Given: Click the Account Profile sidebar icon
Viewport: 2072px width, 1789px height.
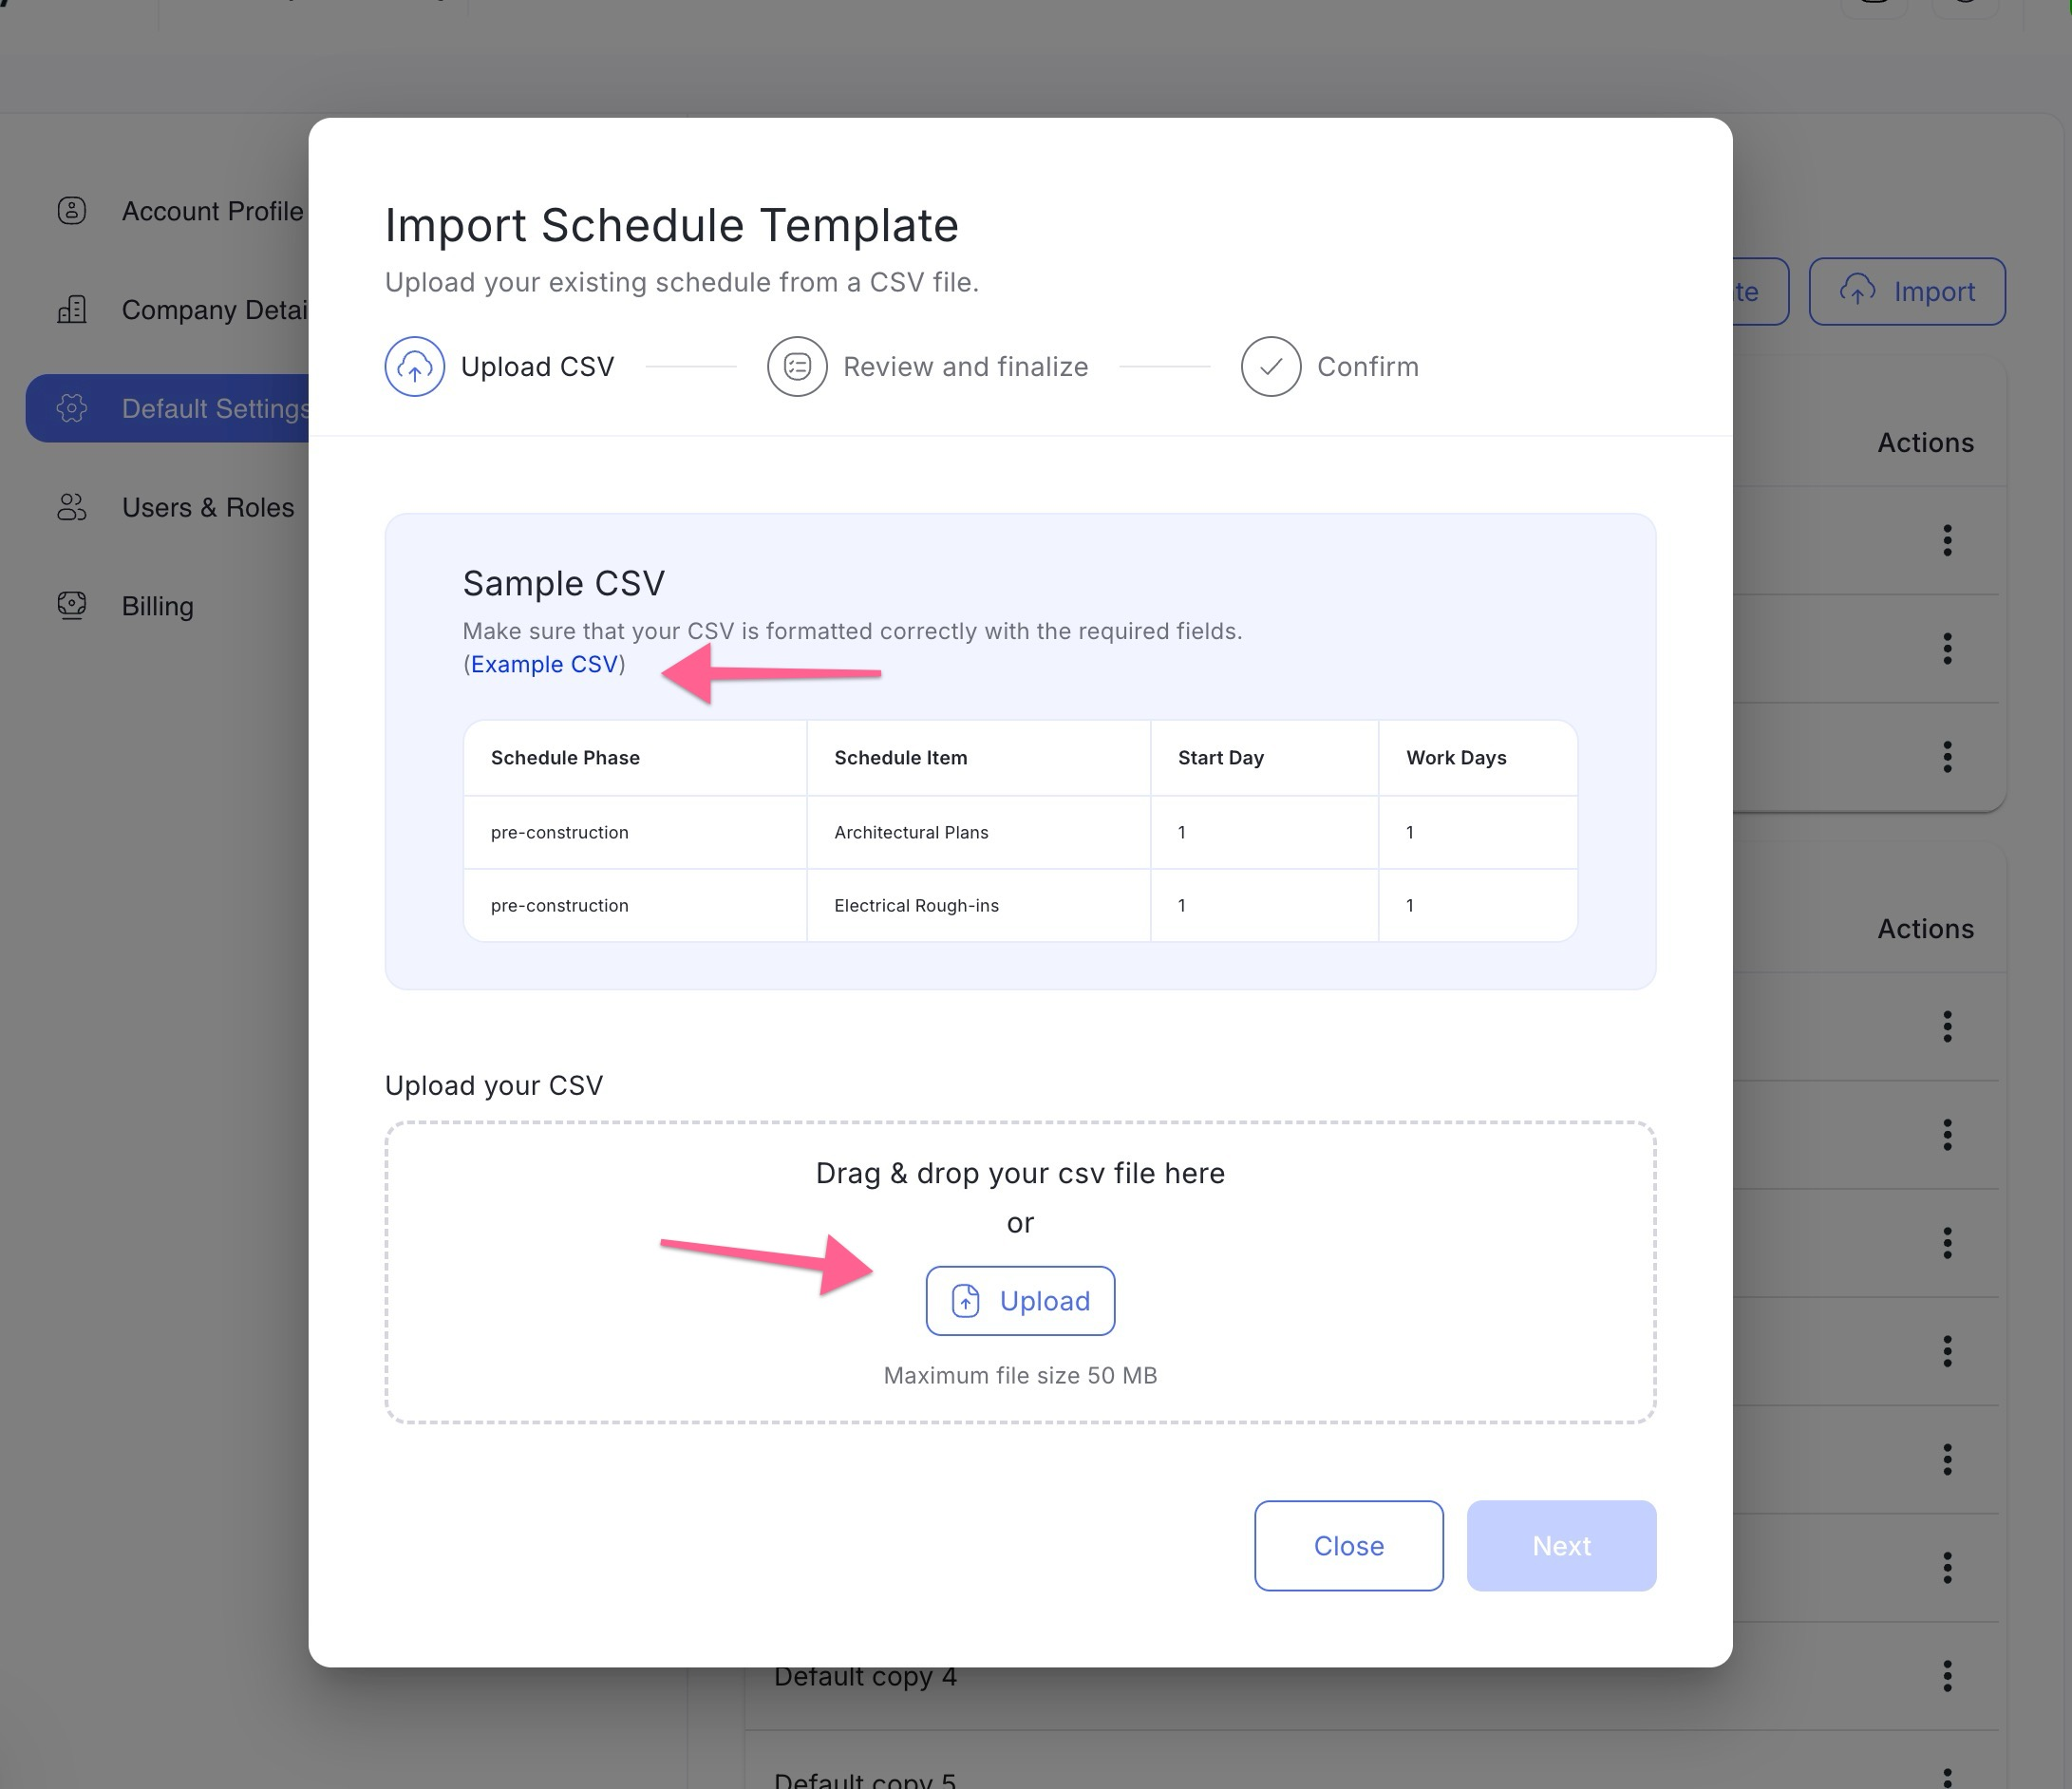Looking at the screenshot, I should pos(72,211).
